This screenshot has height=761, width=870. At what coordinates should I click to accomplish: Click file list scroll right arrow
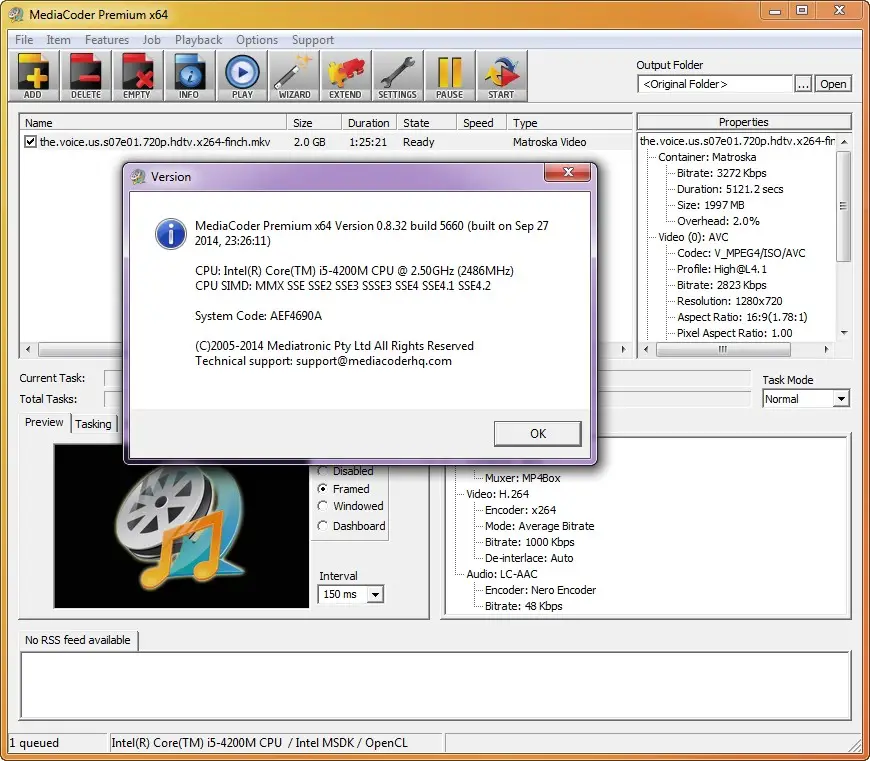623,349
